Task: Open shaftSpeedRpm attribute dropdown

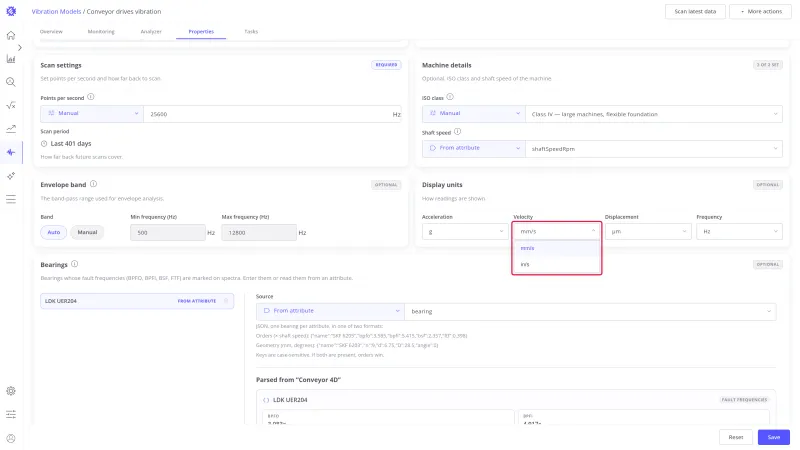Action: point(654,149)
